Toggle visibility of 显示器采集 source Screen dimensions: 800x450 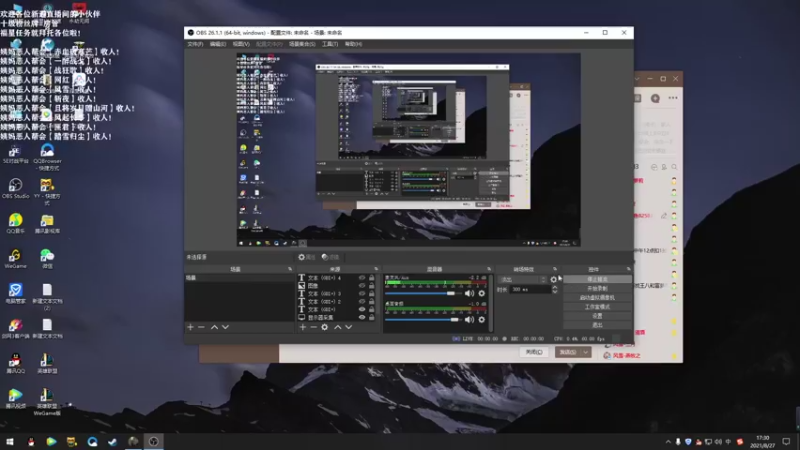click(x=362, y=317)
